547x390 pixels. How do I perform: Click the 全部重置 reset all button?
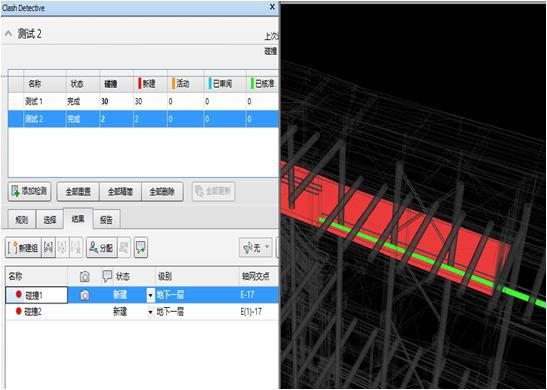click(78, 192)
